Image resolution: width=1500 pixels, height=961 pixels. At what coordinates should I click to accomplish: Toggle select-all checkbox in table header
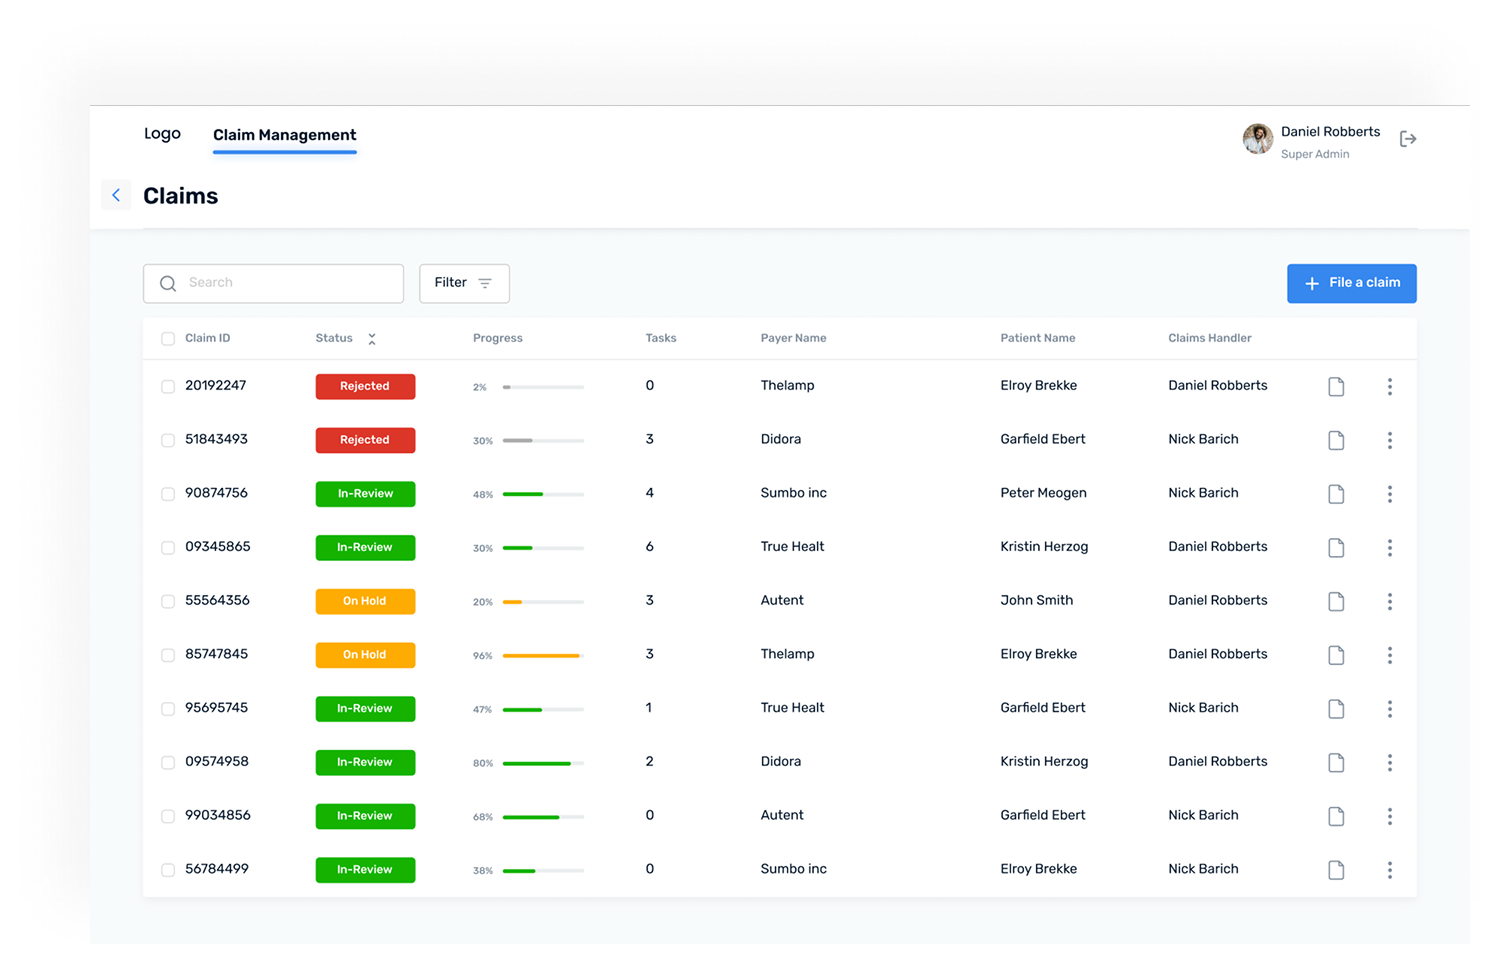(x=168, y=339)
